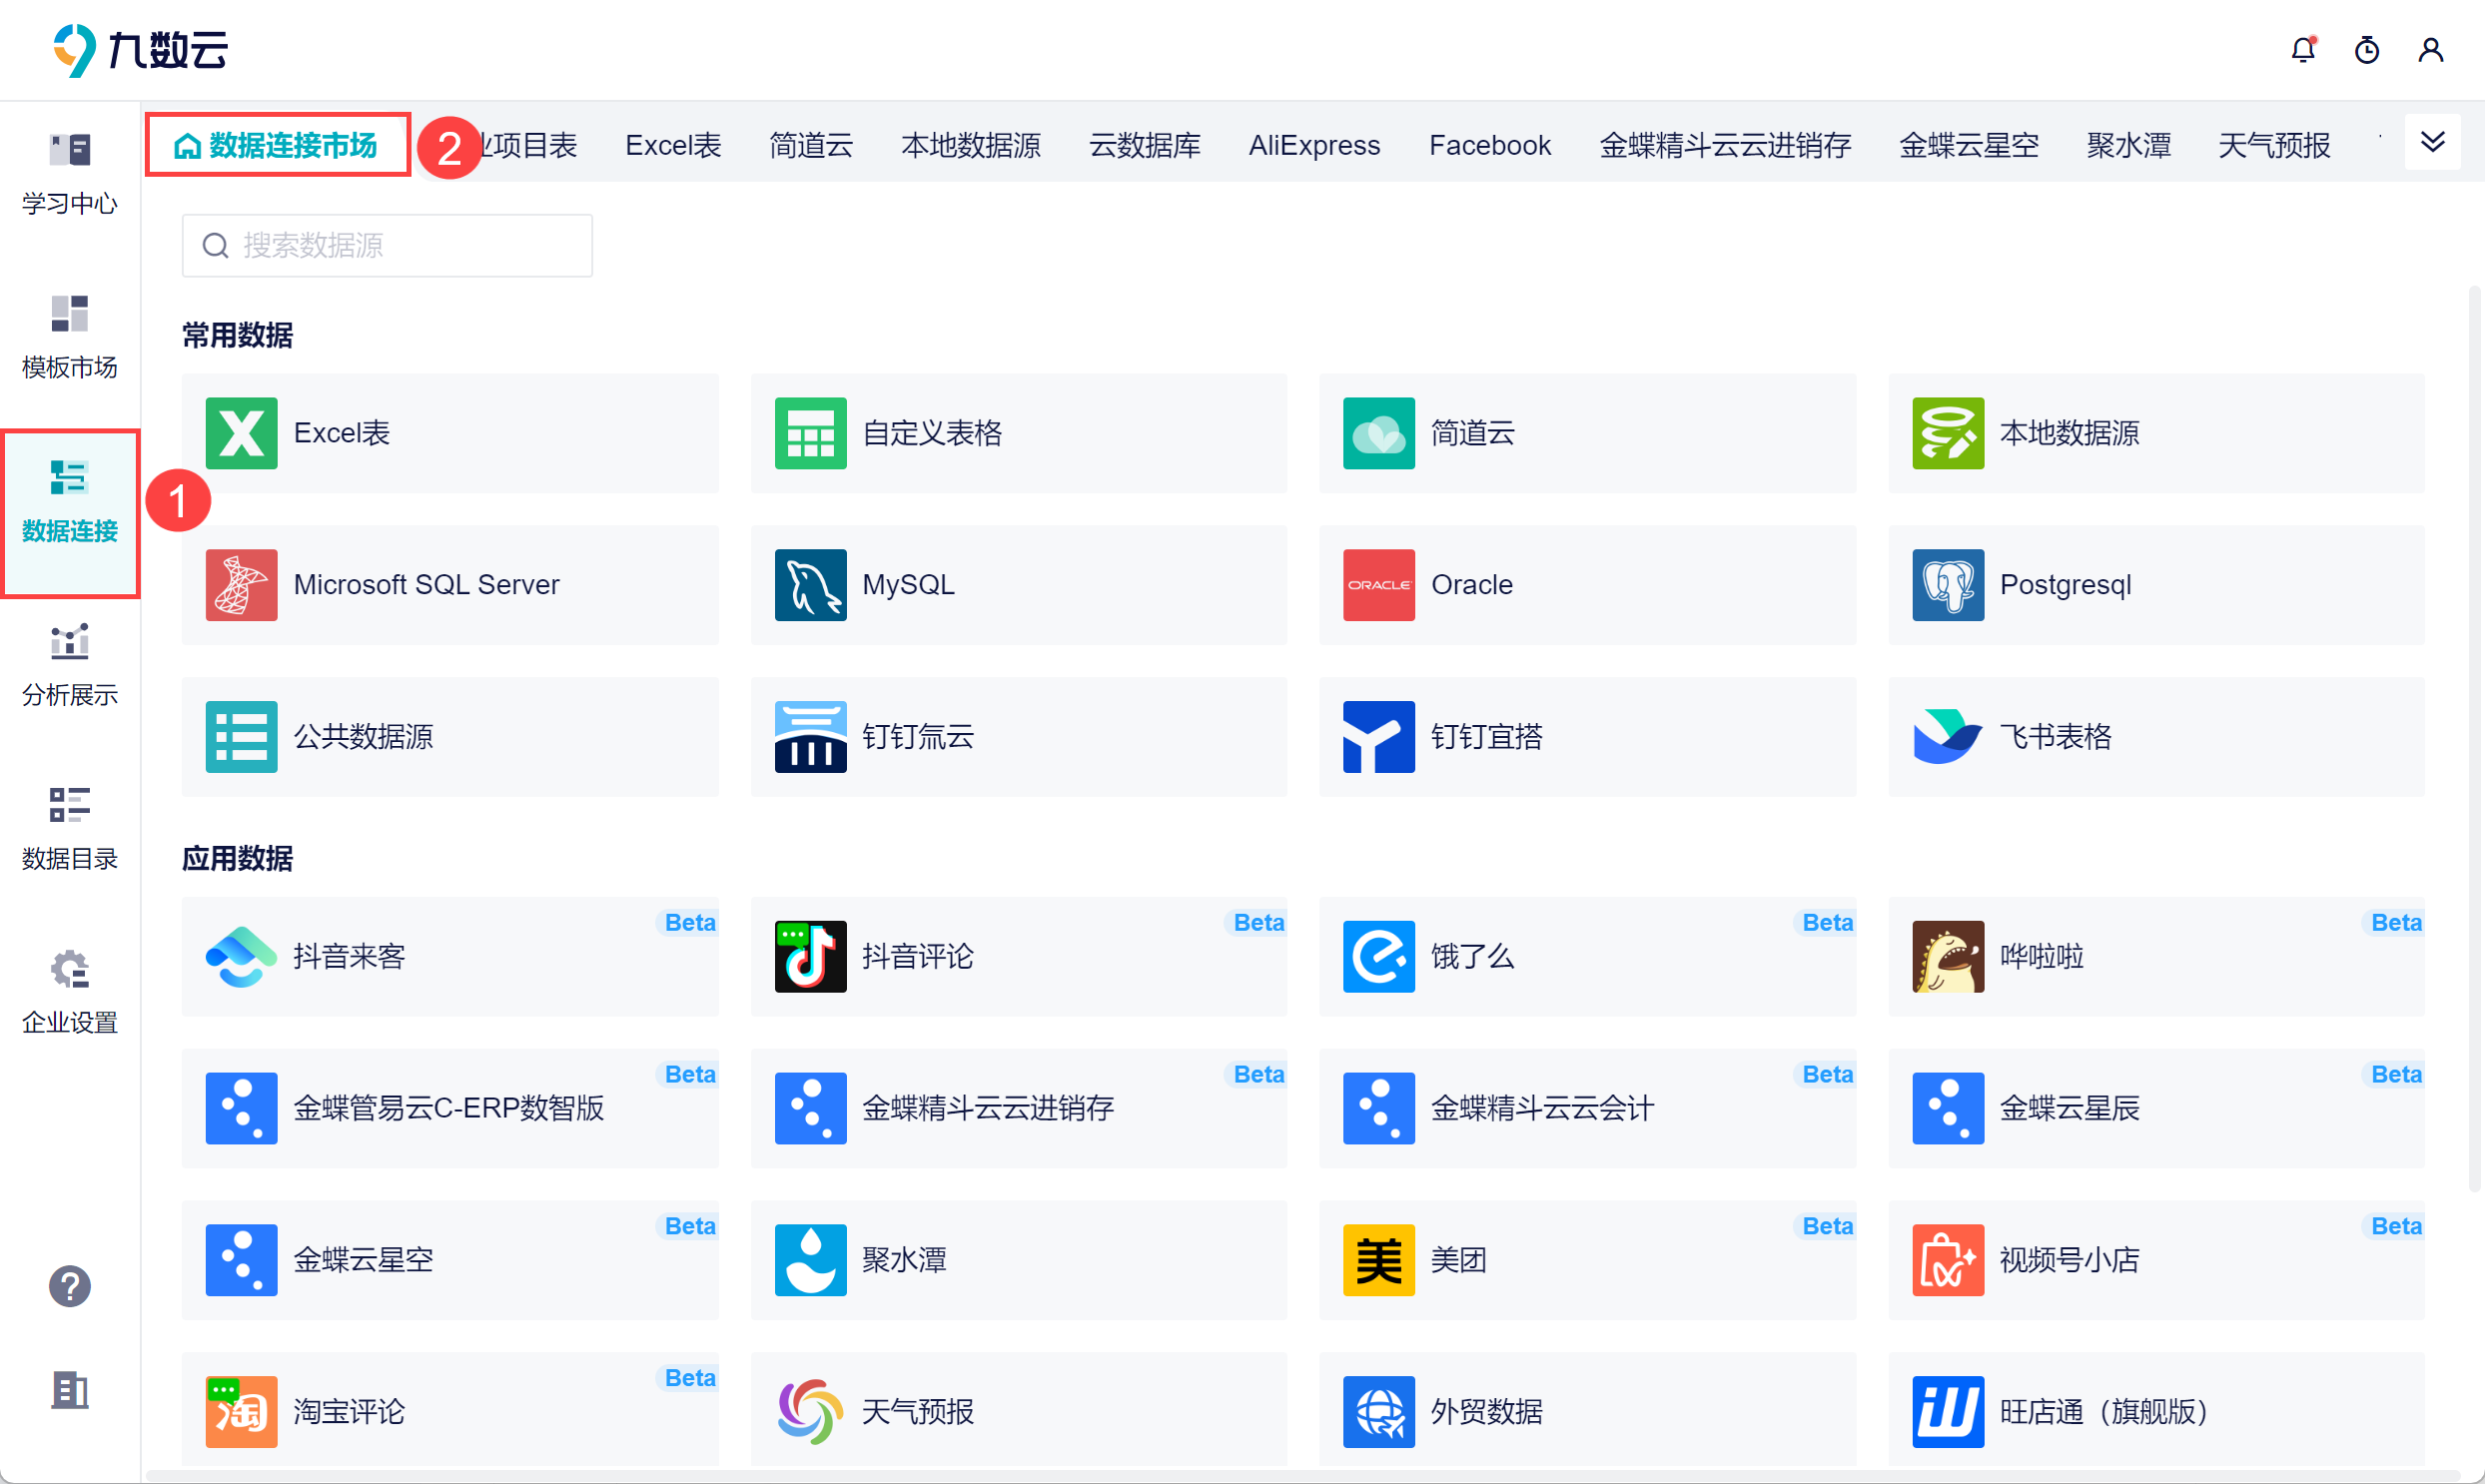Switch to the 金蝶精斗云云进销存 tab
This screenshot has height=1484, width=2485.
point(1726,146)
